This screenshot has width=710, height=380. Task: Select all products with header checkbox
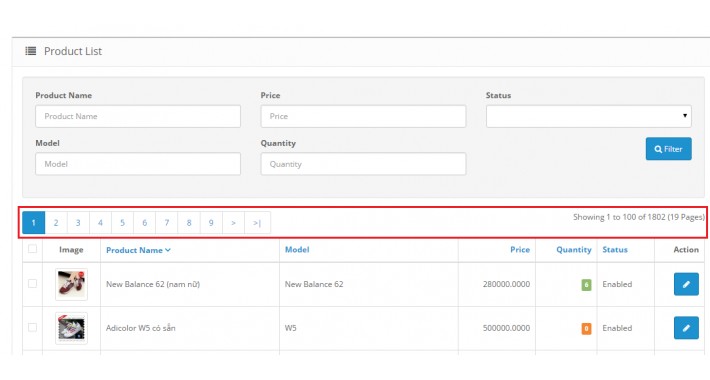tap(32, 249)
